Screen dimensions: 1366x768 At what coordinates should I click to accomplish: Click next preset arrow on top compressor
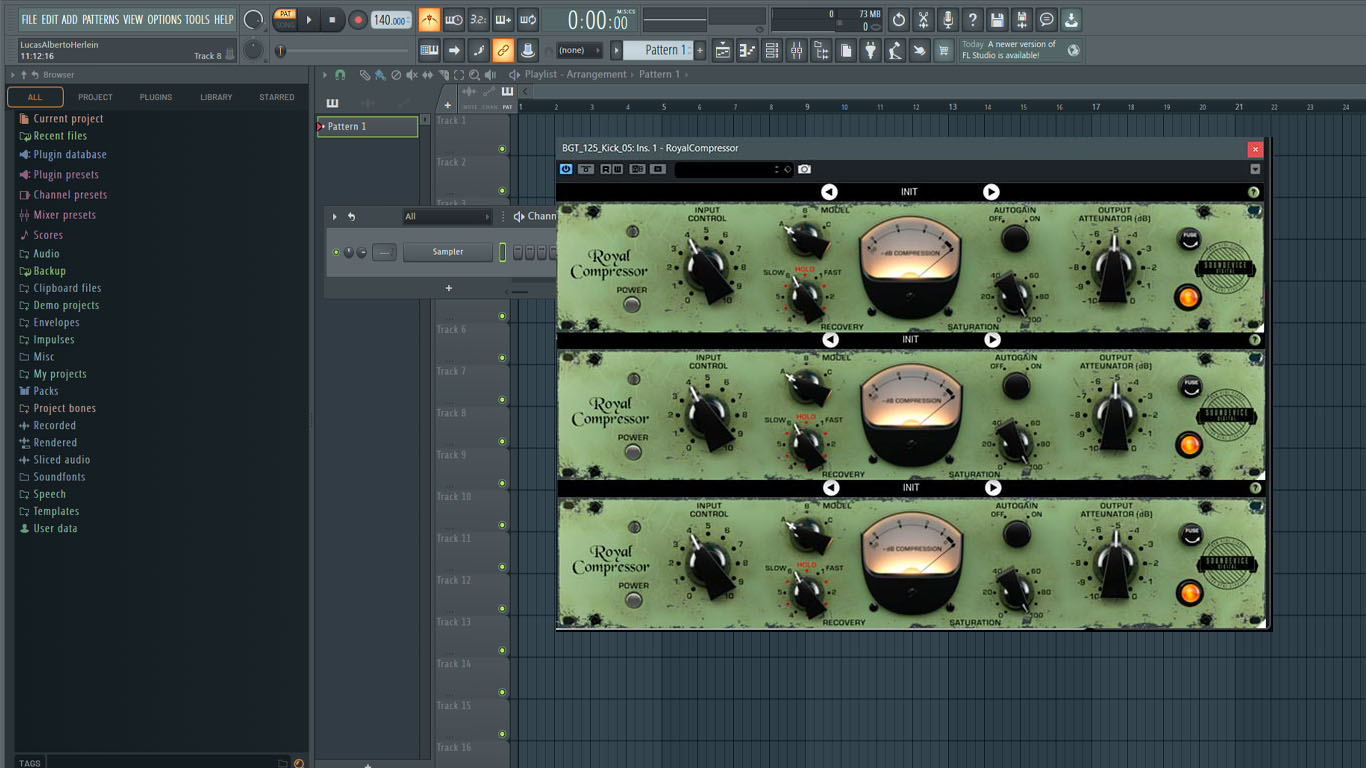point(990,192)
